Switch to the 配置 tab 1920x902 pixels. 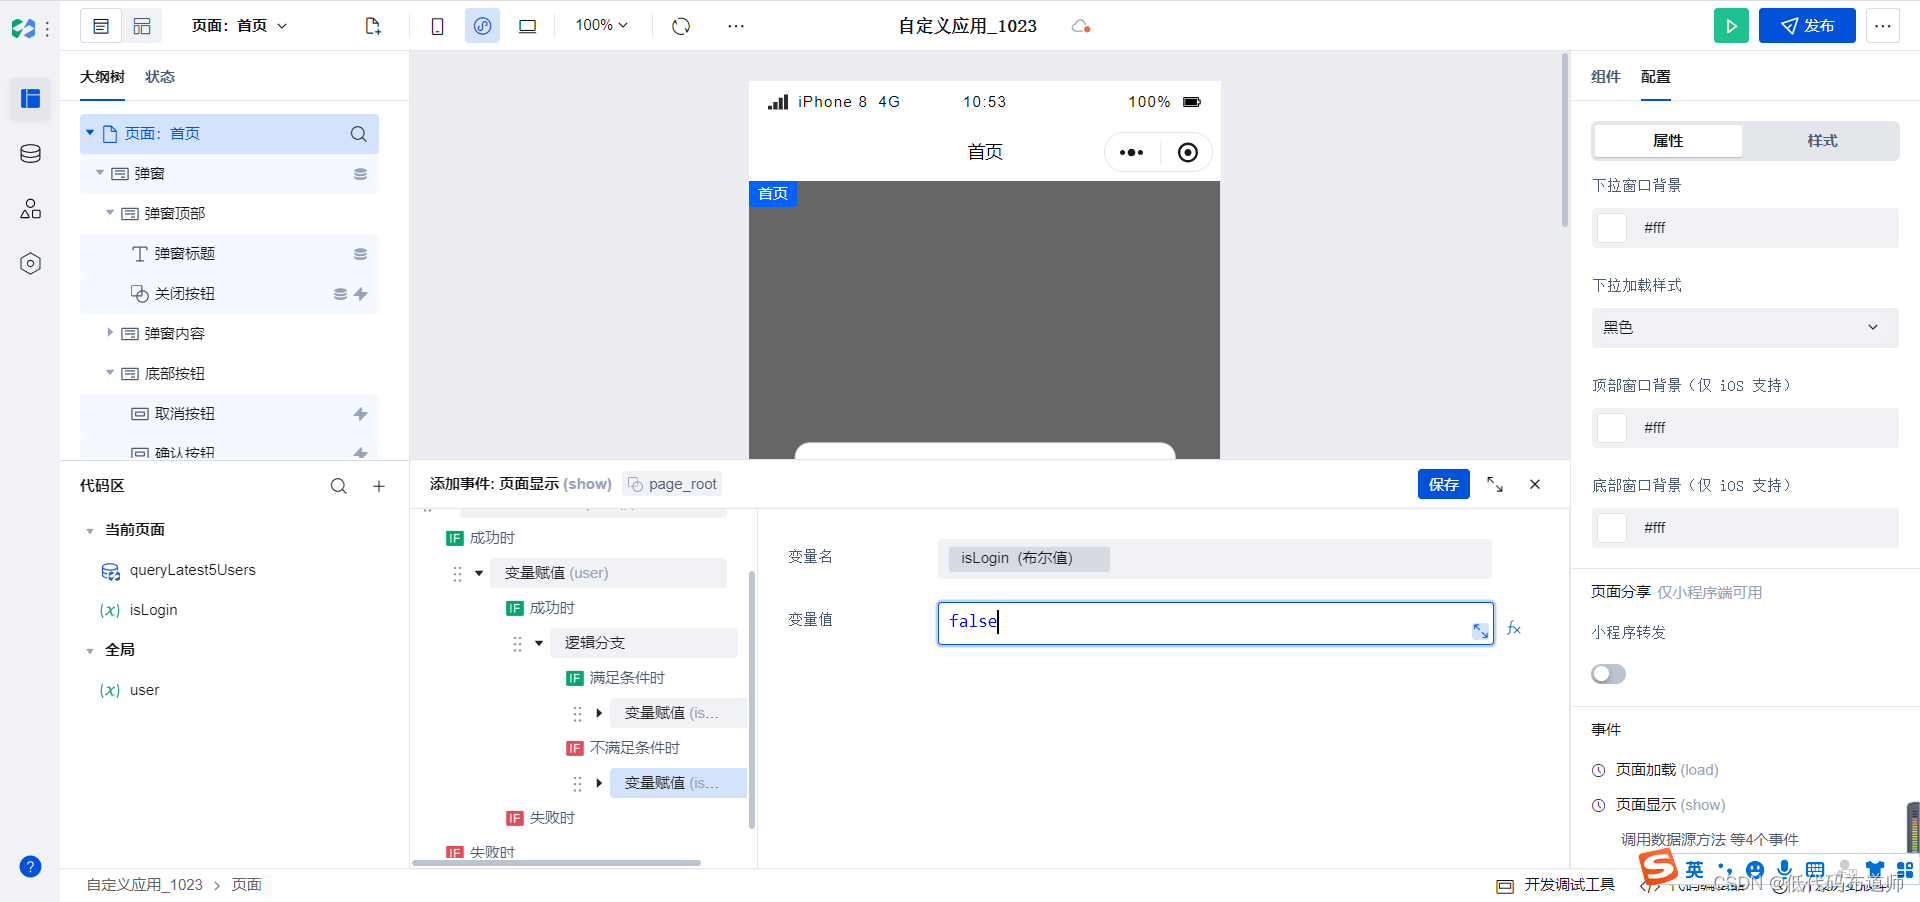click(x=1656, y=77)
